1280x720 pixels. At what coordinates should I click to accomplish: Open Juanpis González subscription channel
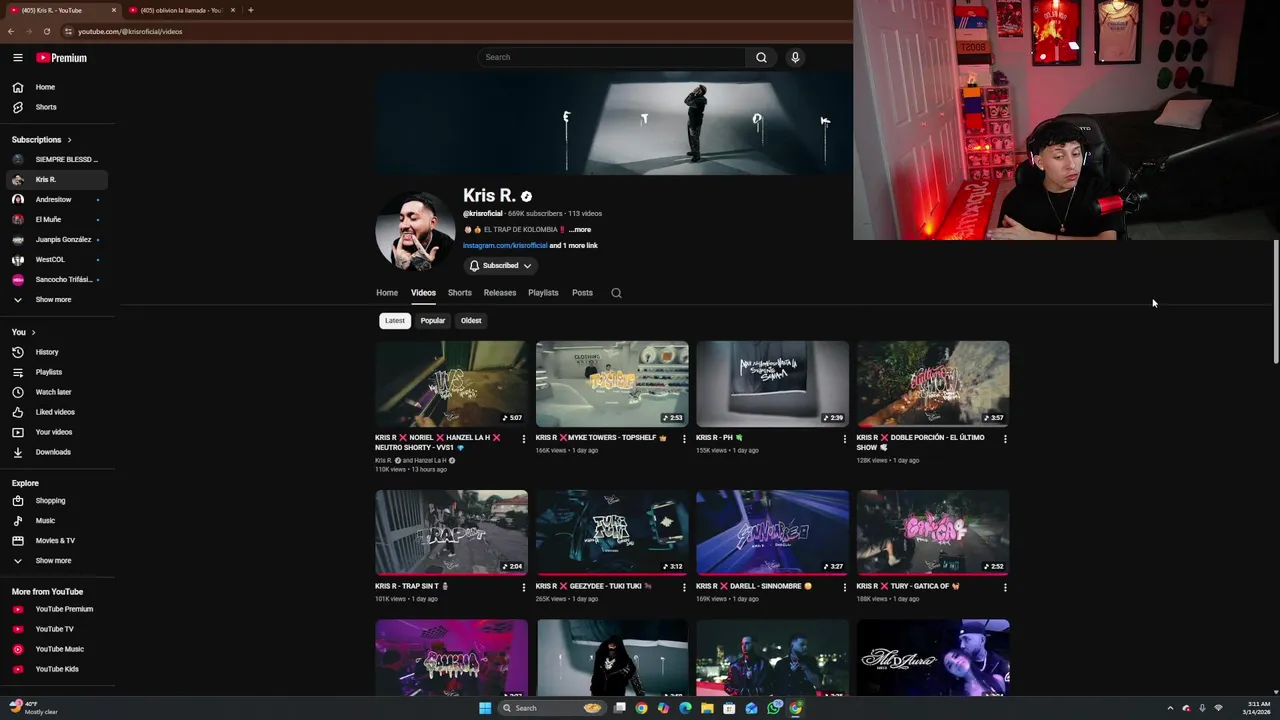click(56, 240)
